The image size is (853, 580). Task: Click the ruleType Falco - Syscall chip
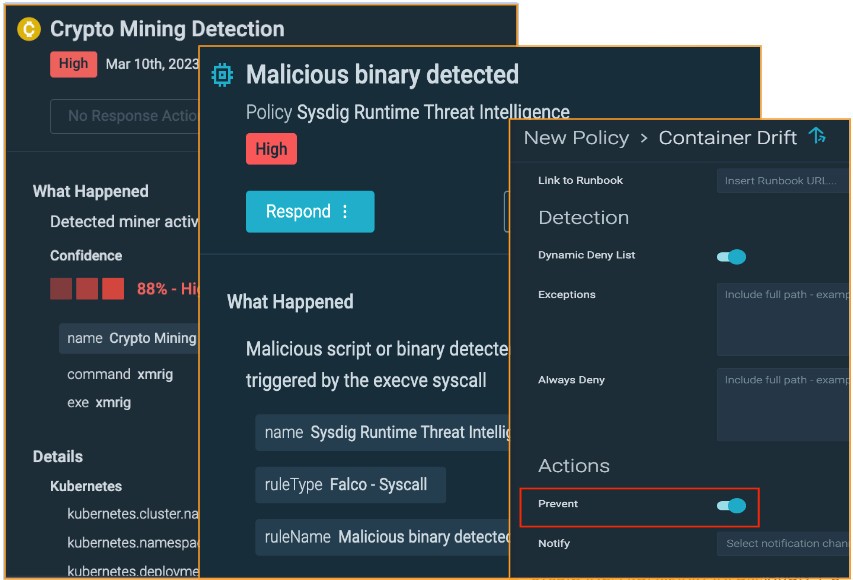350,484
